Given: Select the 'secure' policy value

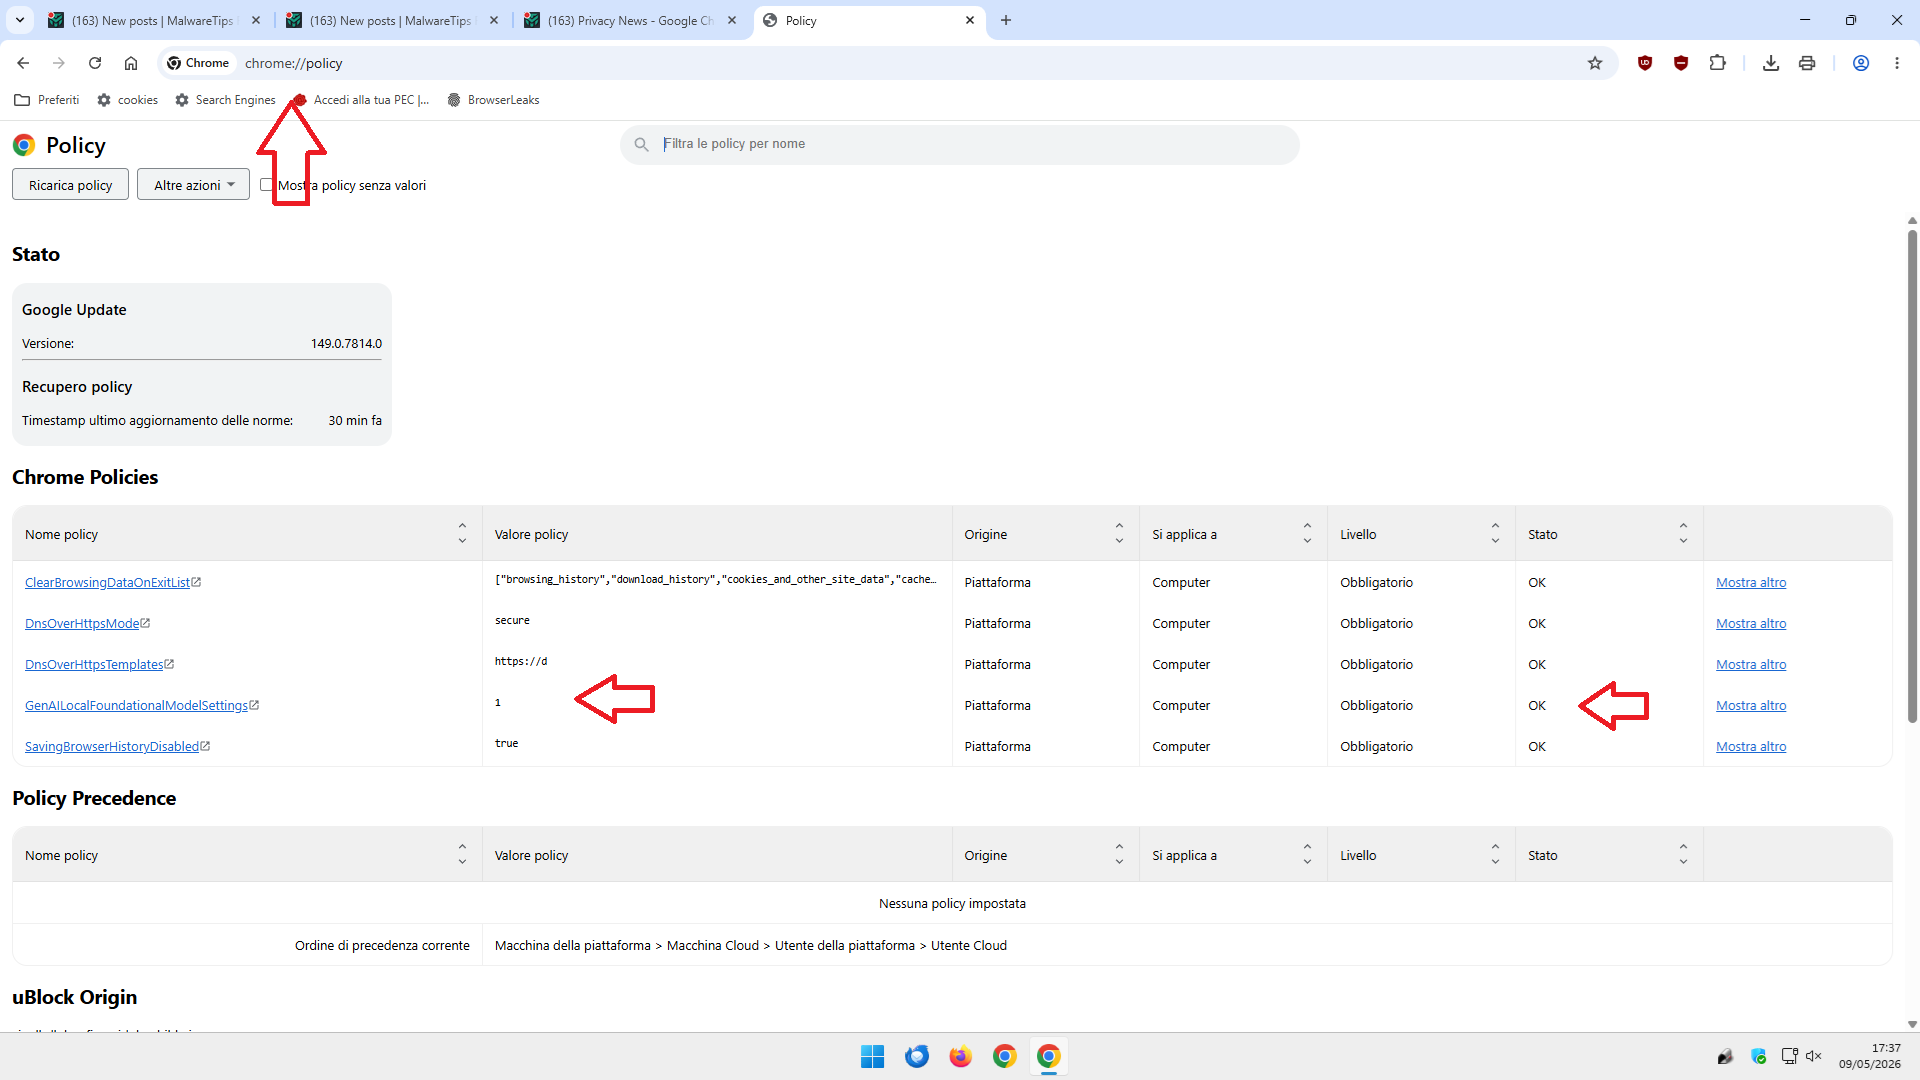Looking at the screenshot, I should point(512,620).
